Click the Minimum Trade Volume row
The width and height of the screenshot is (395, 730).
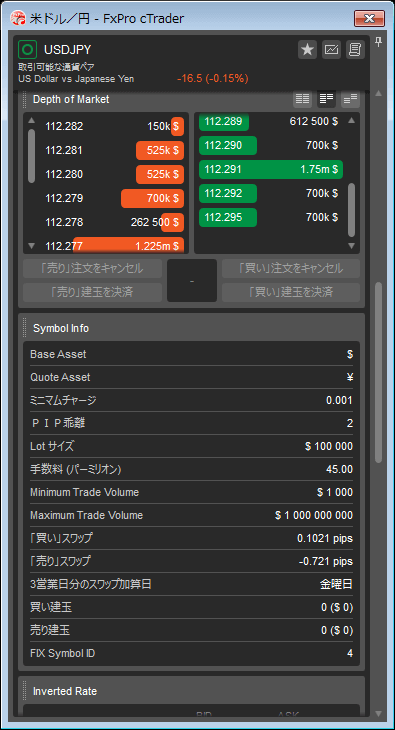[191, 492]
